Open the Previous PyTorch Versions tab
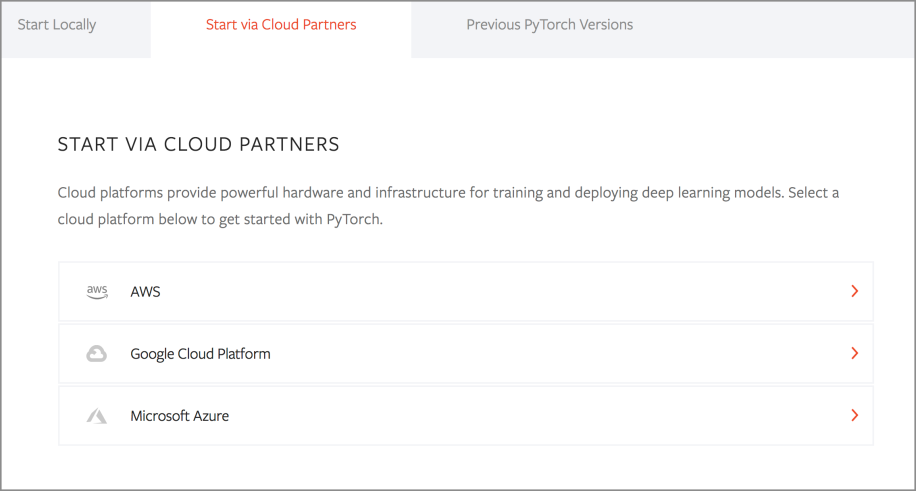Screen dimensions: 916x491 549,25
